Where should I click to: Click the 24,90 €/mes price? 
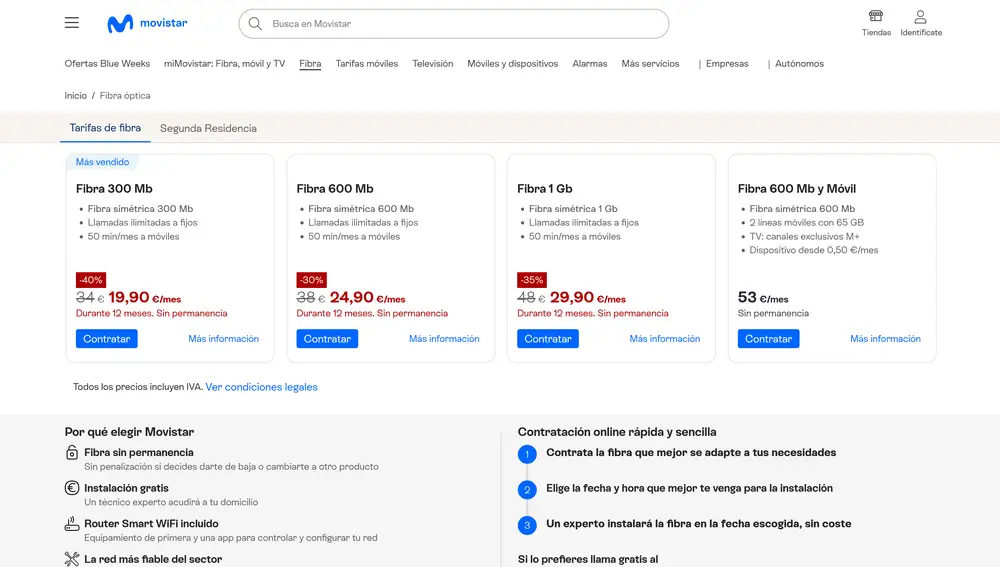click(367, 298)
